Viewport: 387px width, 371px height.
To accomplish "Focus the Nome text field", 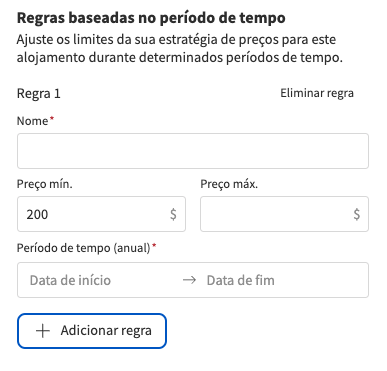I will coord(193,151).
